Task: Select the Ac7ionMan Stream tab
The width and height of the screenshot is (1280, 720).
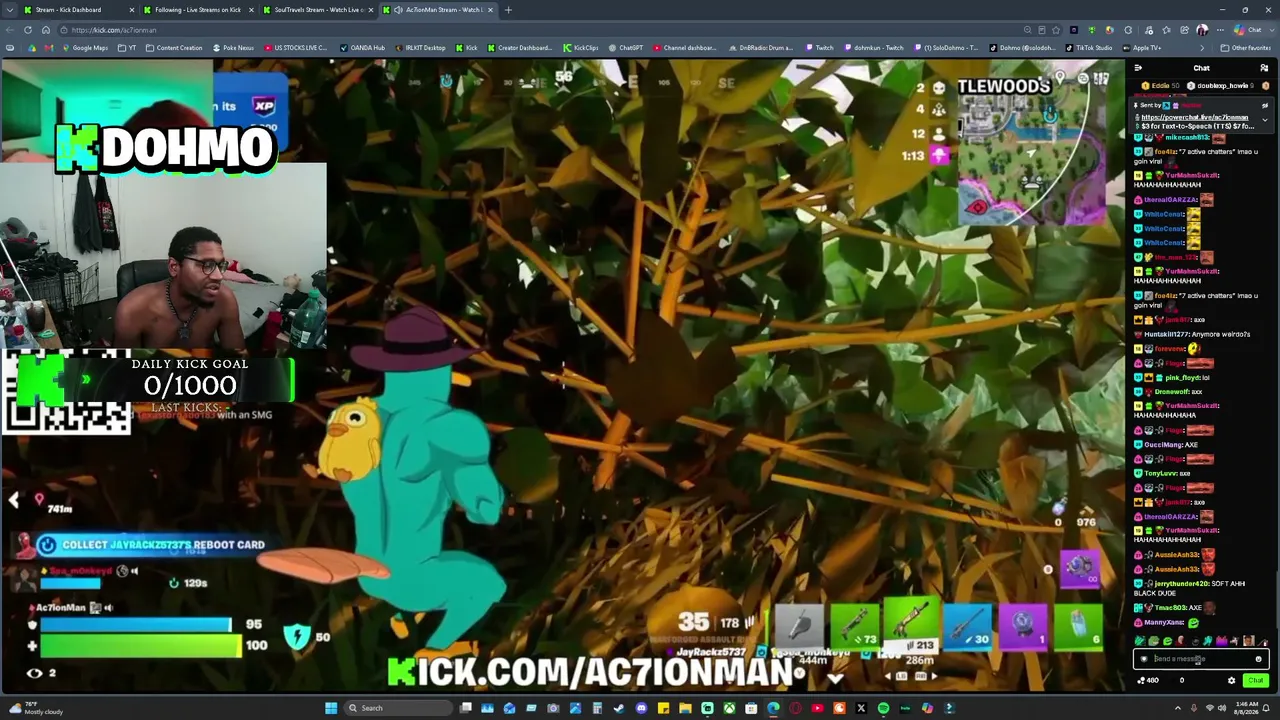Action: (x=438, y=10)
